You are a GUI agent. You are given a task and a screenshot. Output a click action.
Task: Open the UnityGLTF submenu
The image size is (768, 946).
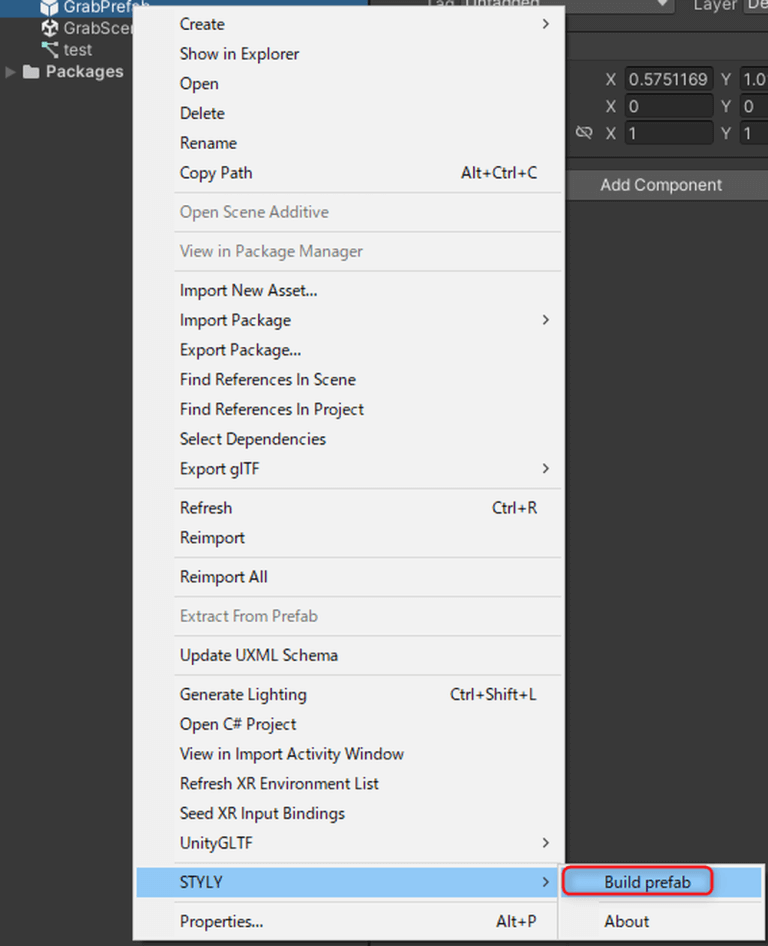click(x=546, y=842)
